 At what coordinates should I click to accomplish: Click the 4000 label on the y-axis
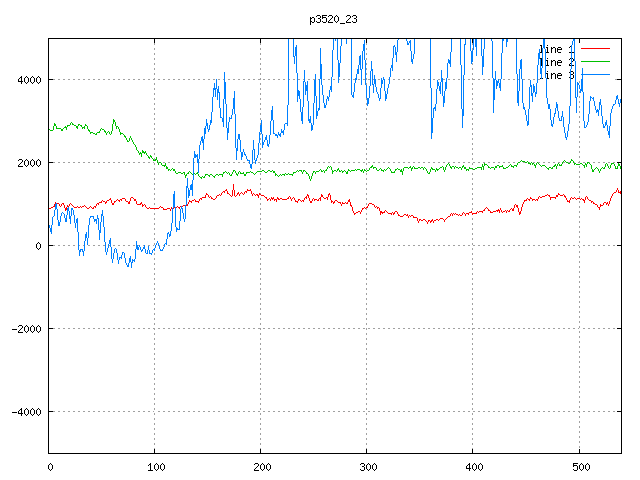click(x=28, y=80)
